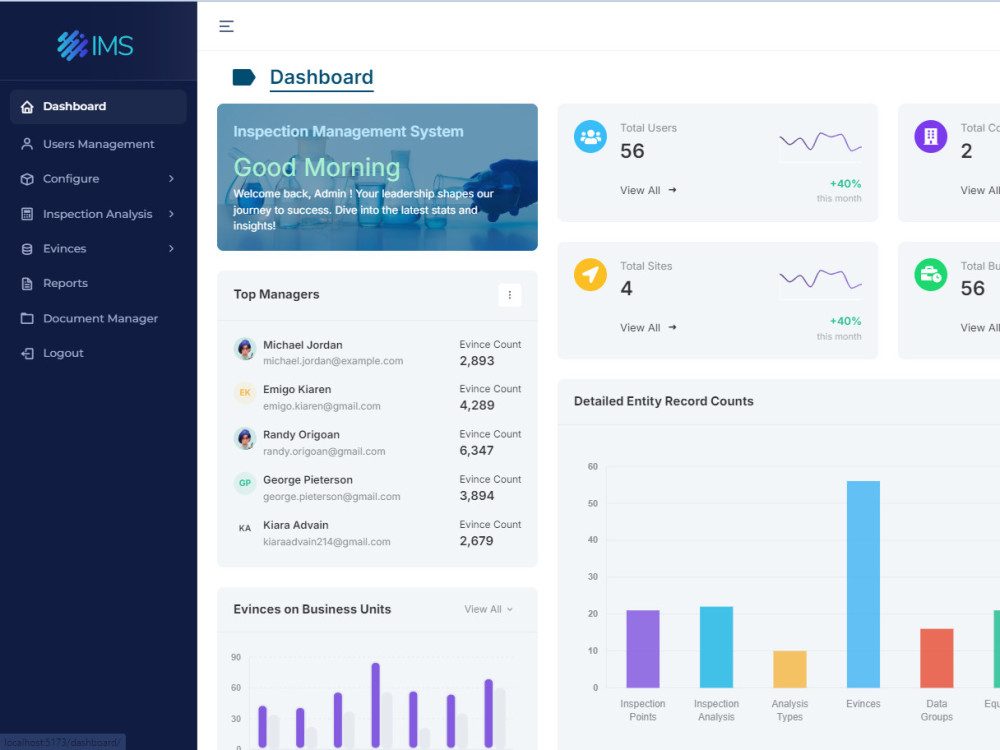Expand the Inspection Analysis submenu chevron
This screenshot has width=1000, height=750.
pos(171,214)
